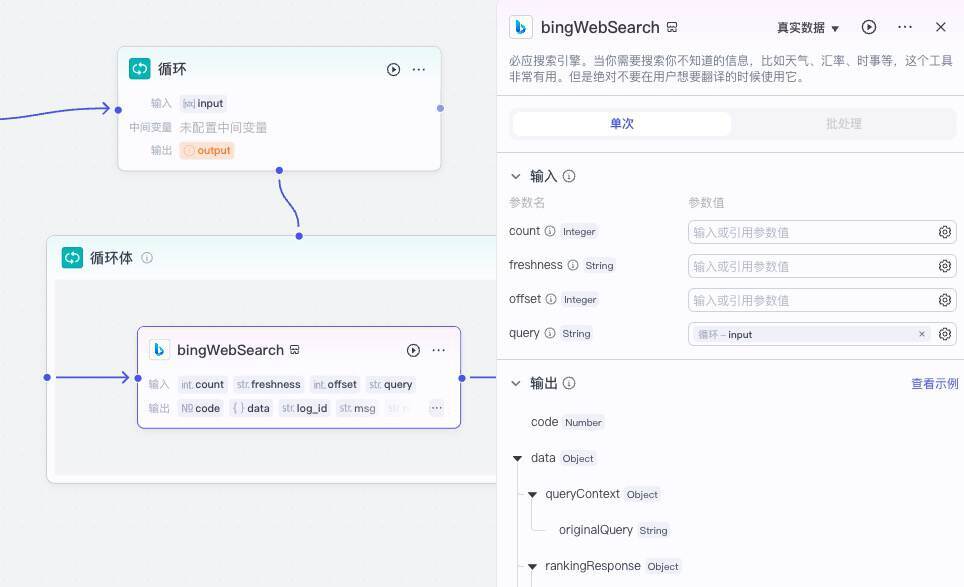
Task: Click info icon next to 循环体 label
Action: pos(147,257)
